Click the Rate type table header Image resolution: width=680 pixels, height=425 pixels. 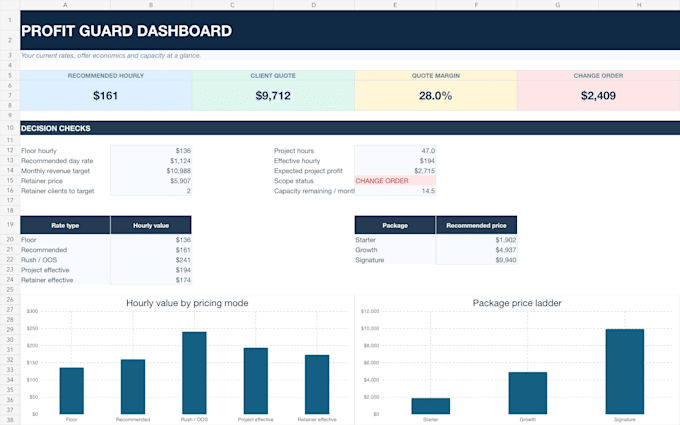coord(65,226)
